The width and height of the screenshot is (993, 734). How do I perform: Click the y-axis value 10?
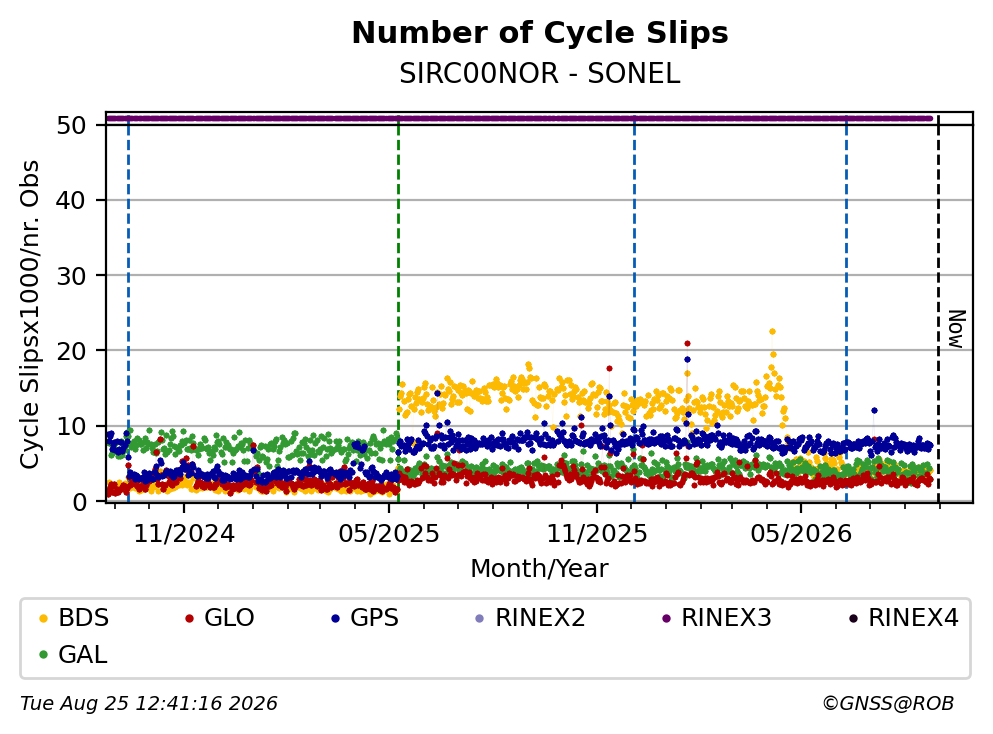click(72, 426)
